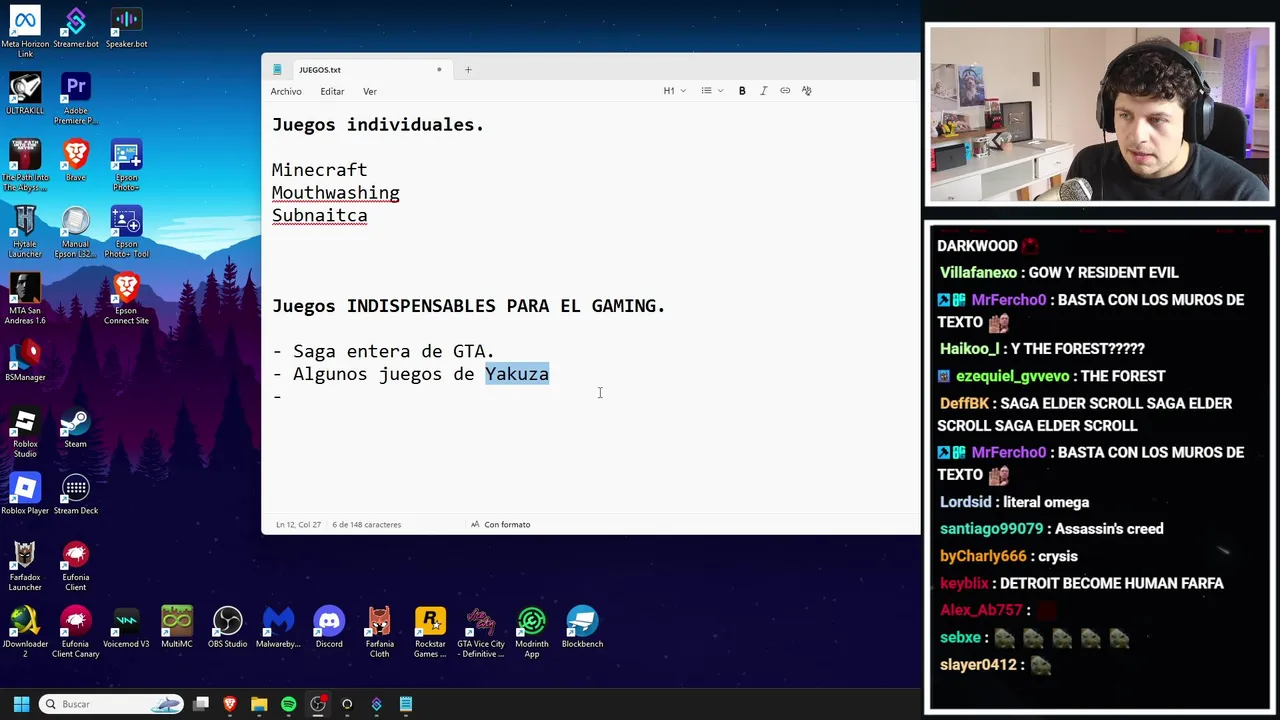Click the heading 'Juegos INDISPENSABLES PARA EL GAMING.'
This screenshot has width=1280, height=720.
pos(468,306)
